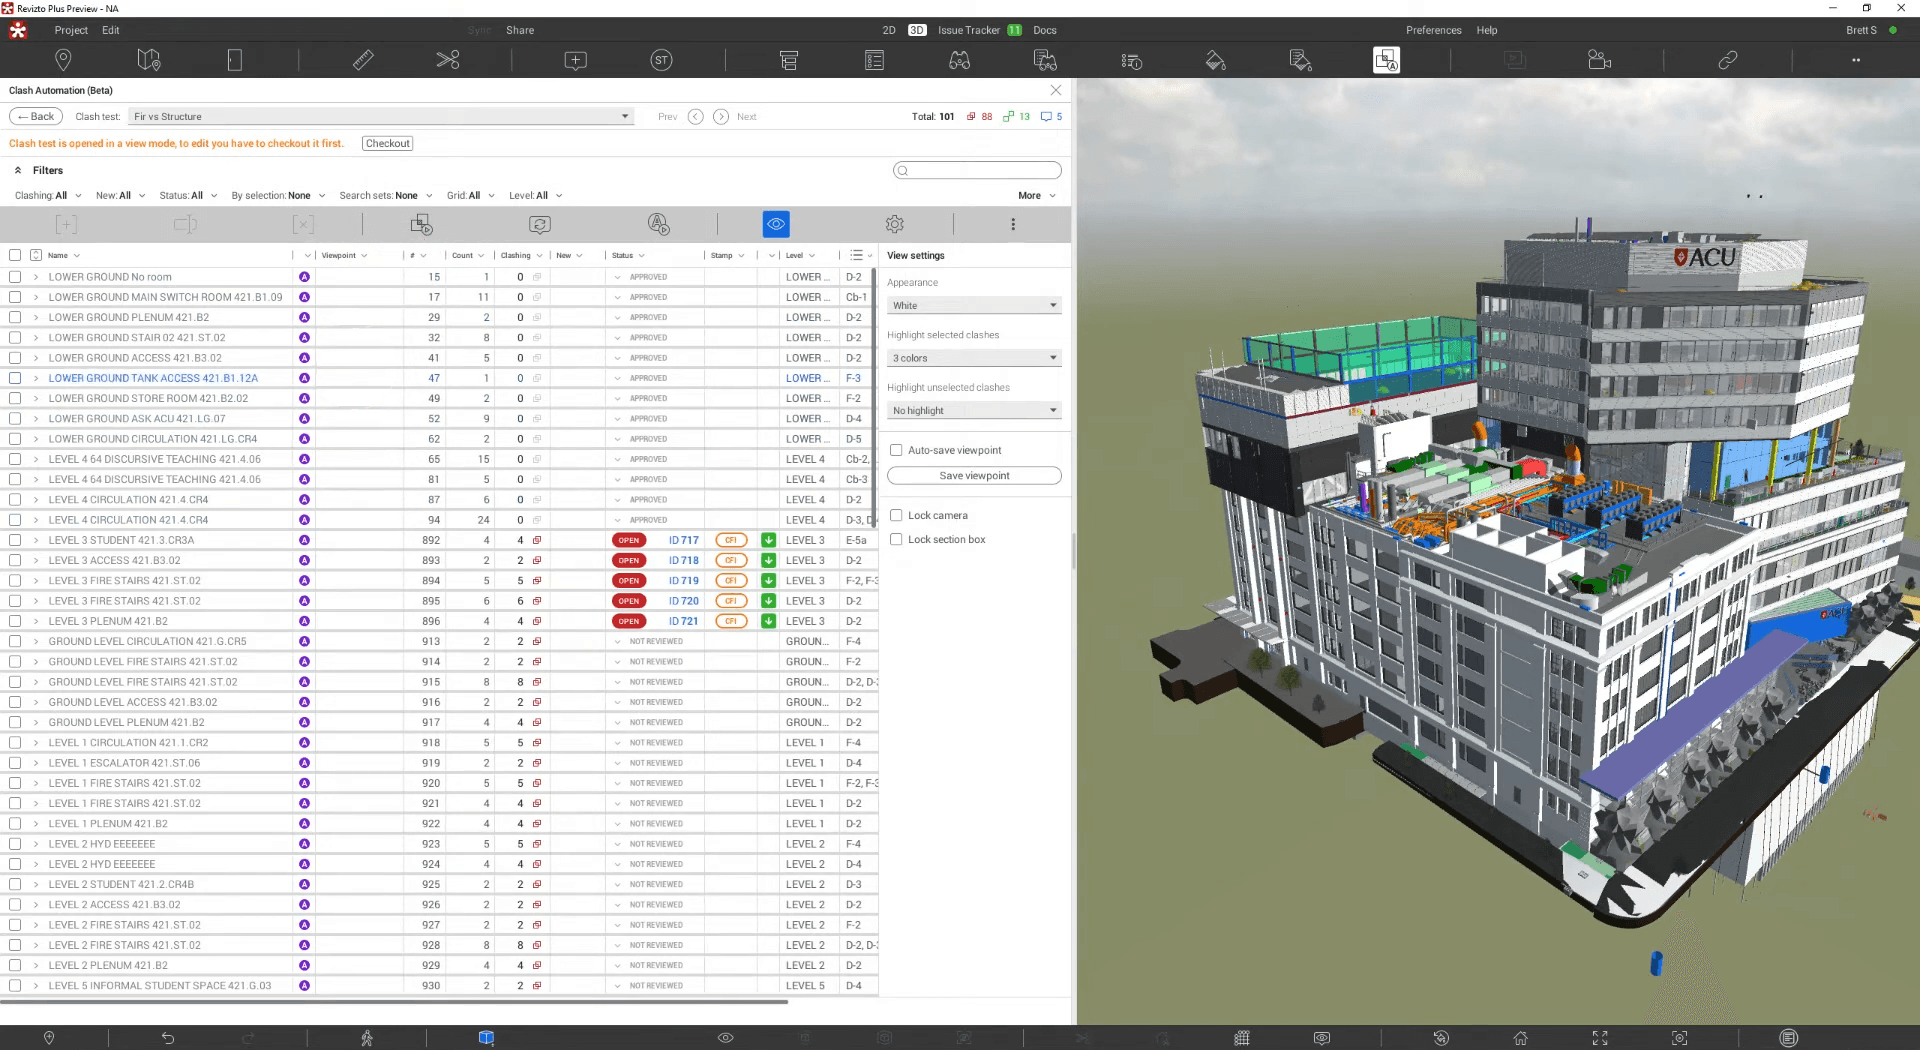
Task: Click the clash search input field
Action: click(x=977, y=170)
